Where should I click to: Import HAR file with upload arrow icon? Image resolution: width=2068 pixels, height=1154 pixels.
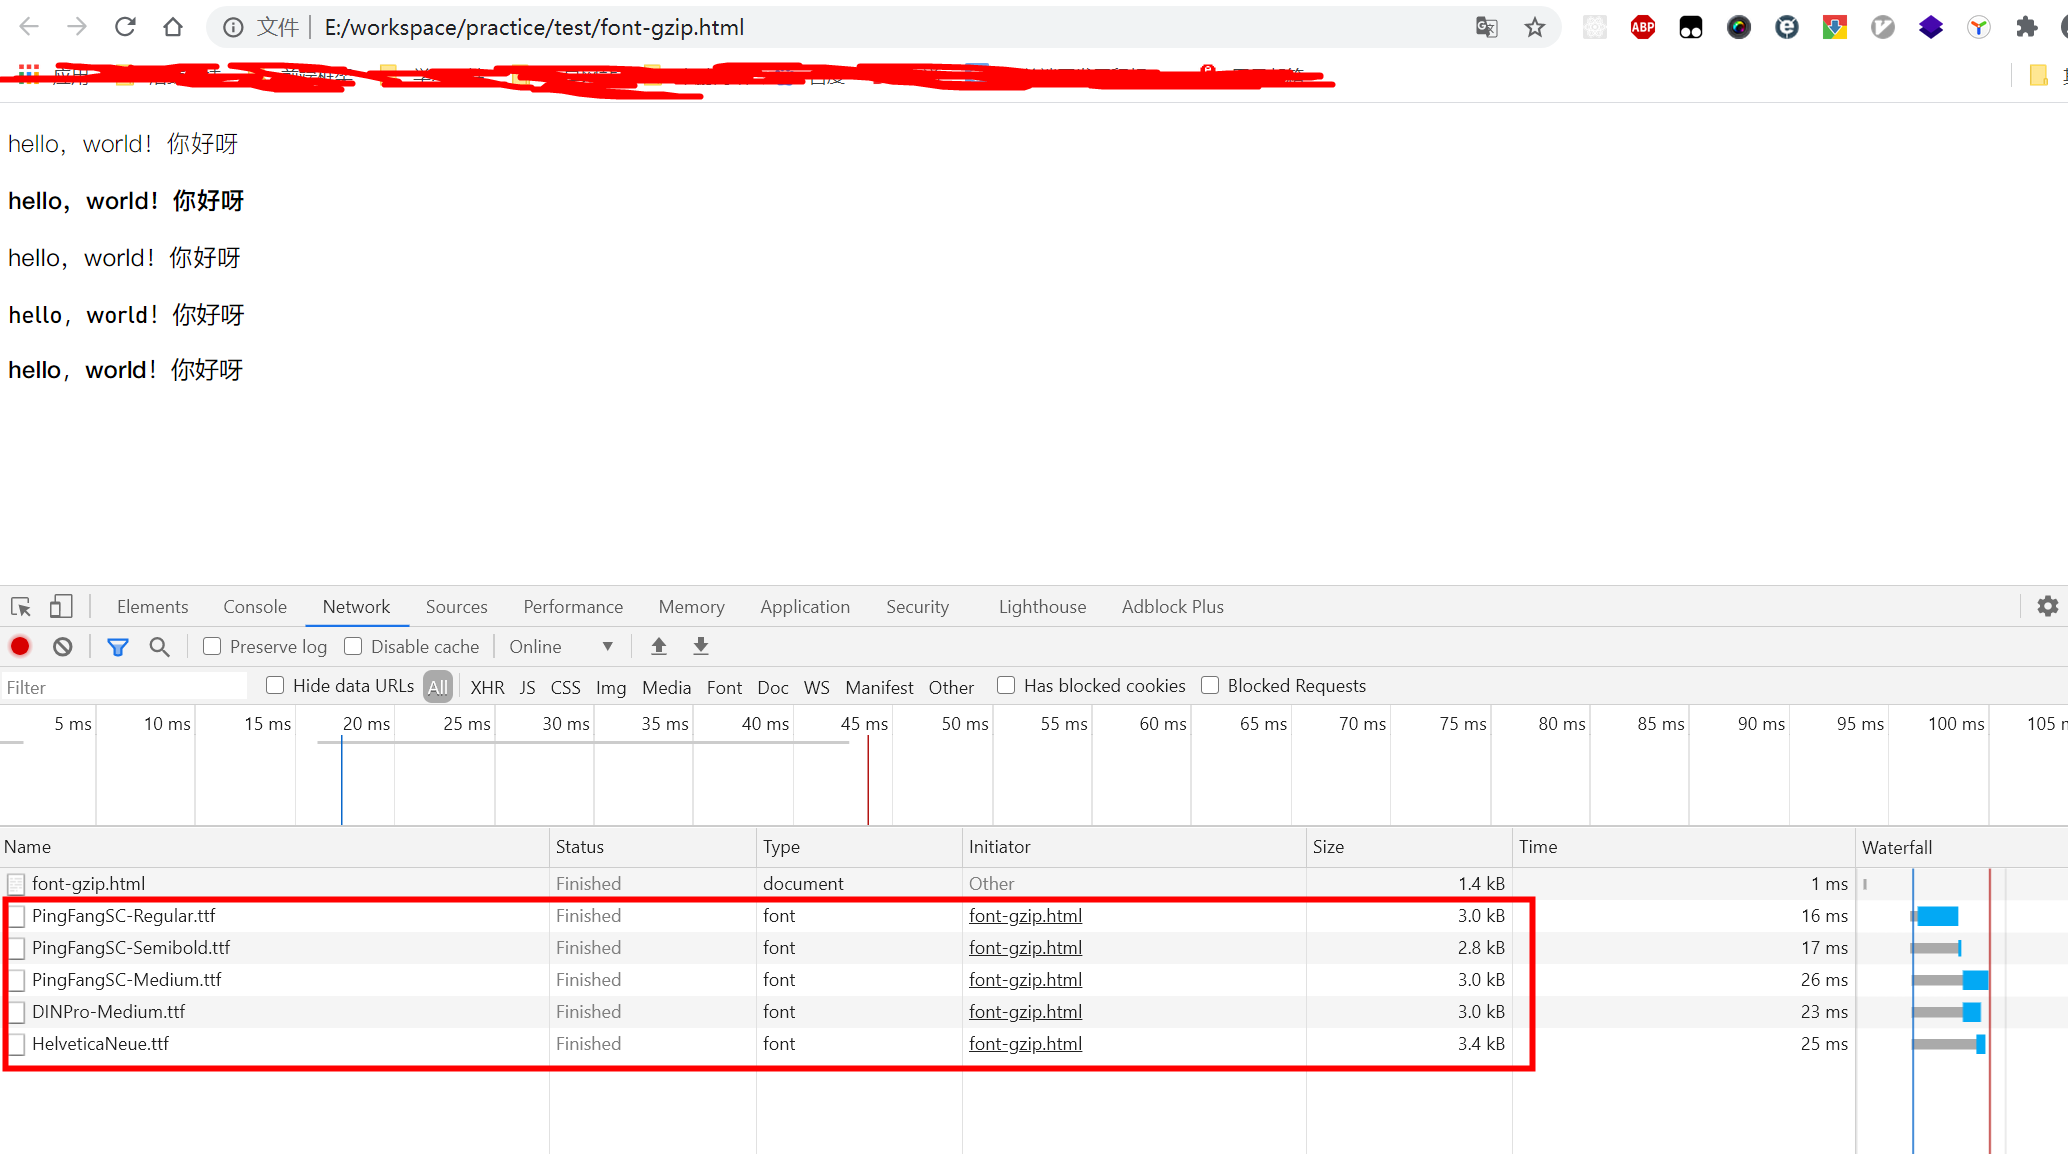(x=659, y=646)
